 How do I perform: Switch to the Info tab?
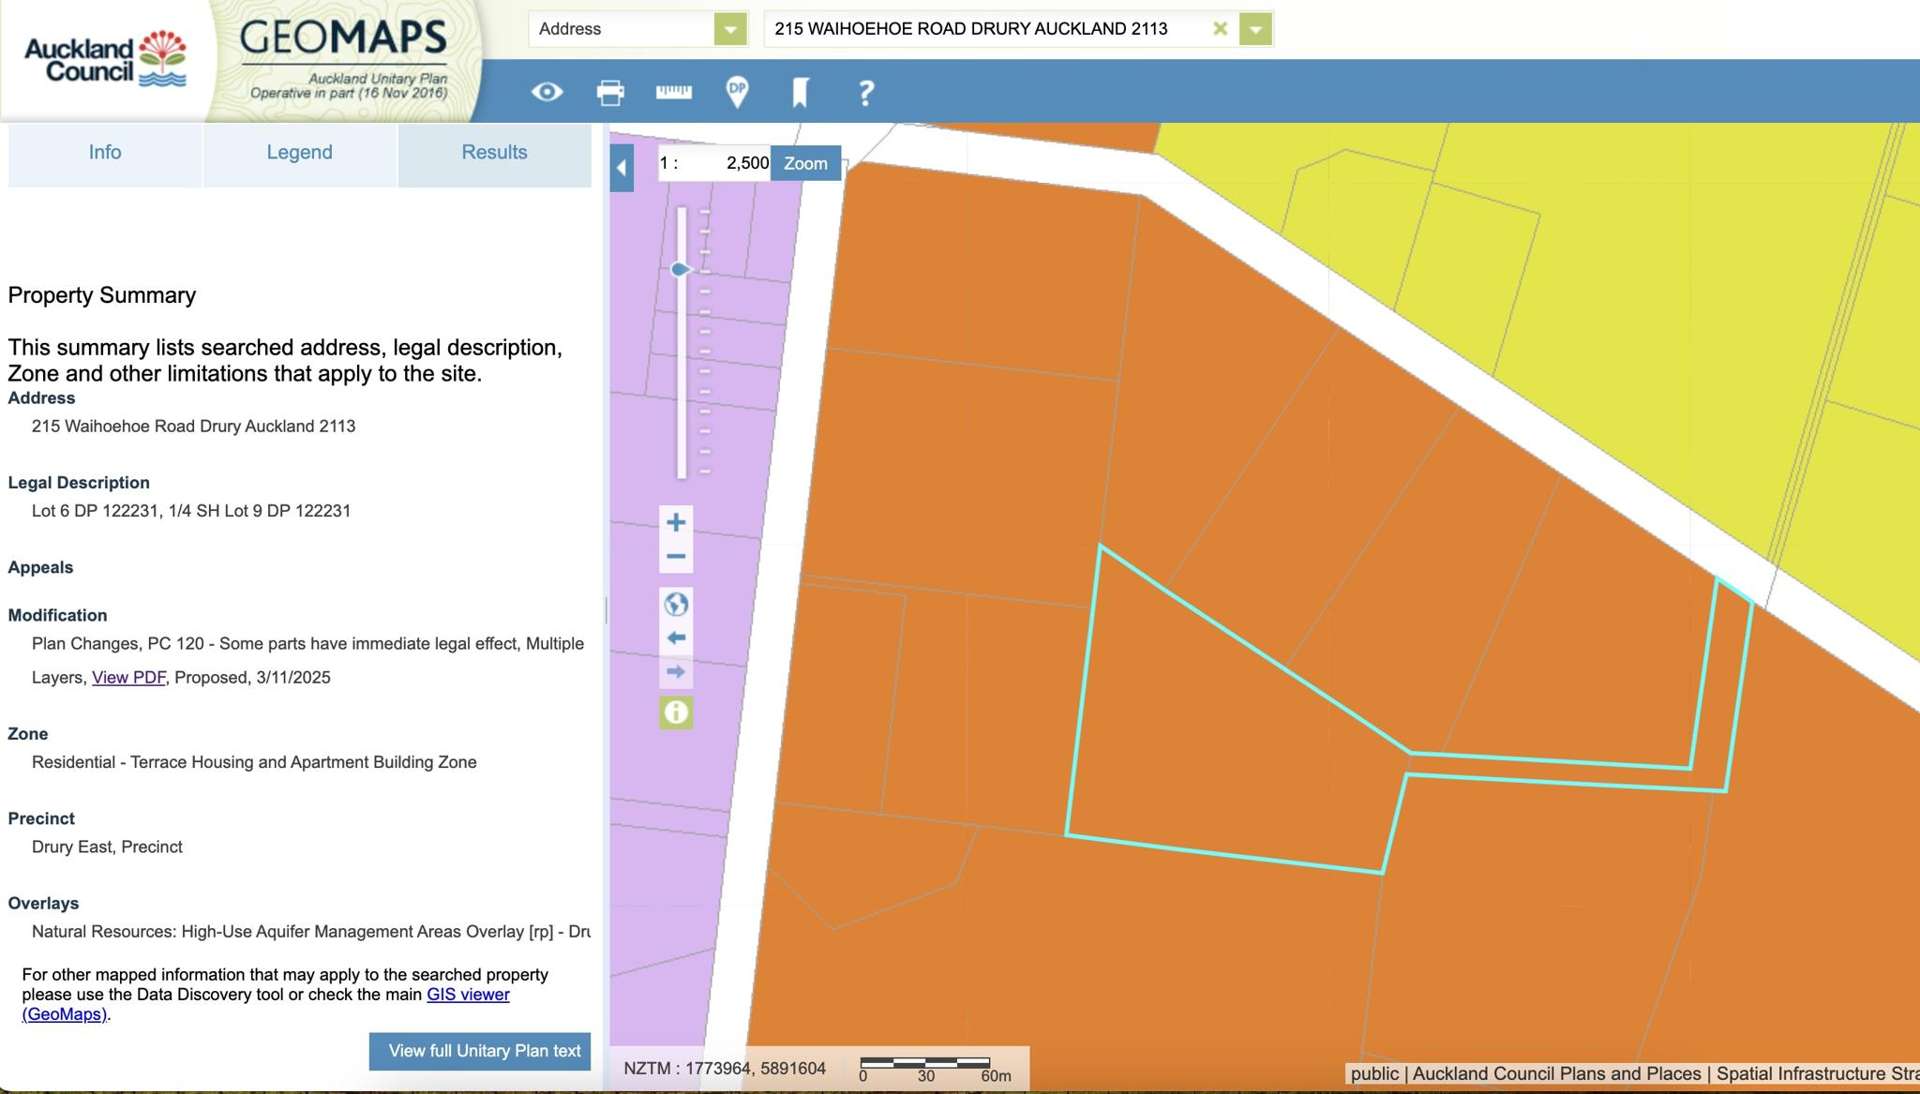click(x=105, y=152)
